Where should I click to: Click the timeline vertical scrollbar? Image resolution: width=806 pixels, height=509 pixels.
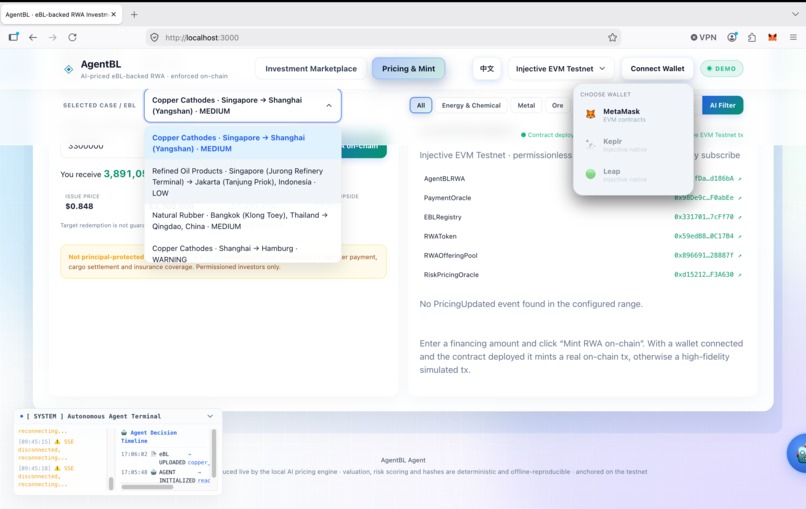tap(214, 453)
